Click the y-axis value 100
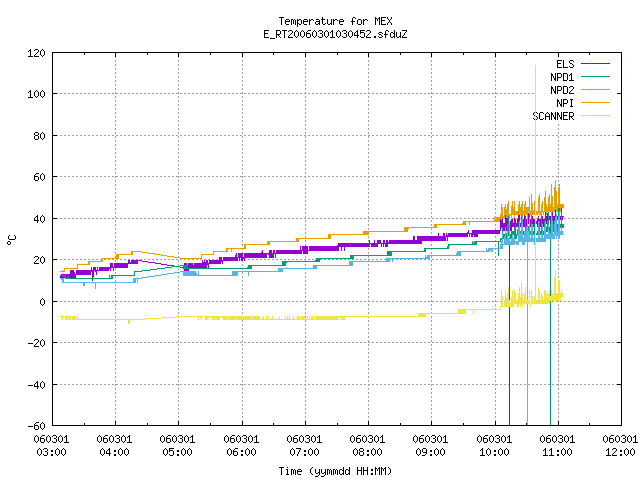Viewport: 640px width, 480px height. tap(36, 94)
